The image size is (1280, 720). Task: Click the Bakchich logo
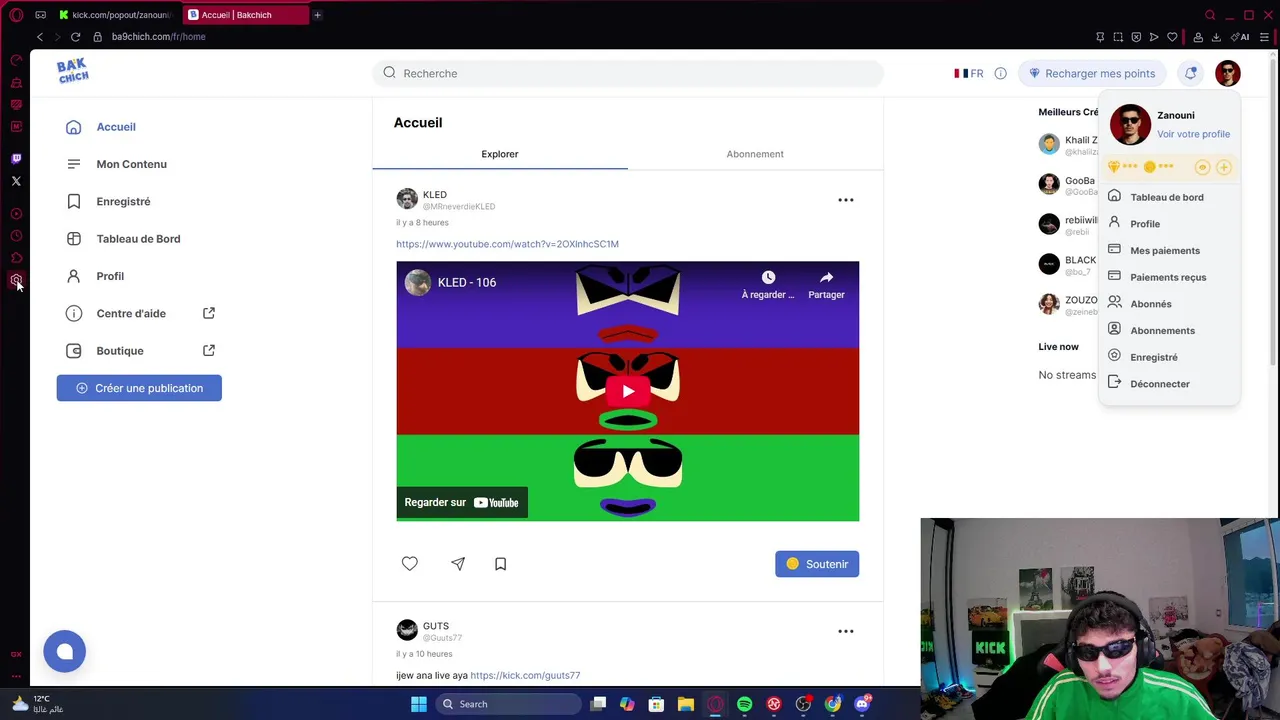click(x=72, y=71)
